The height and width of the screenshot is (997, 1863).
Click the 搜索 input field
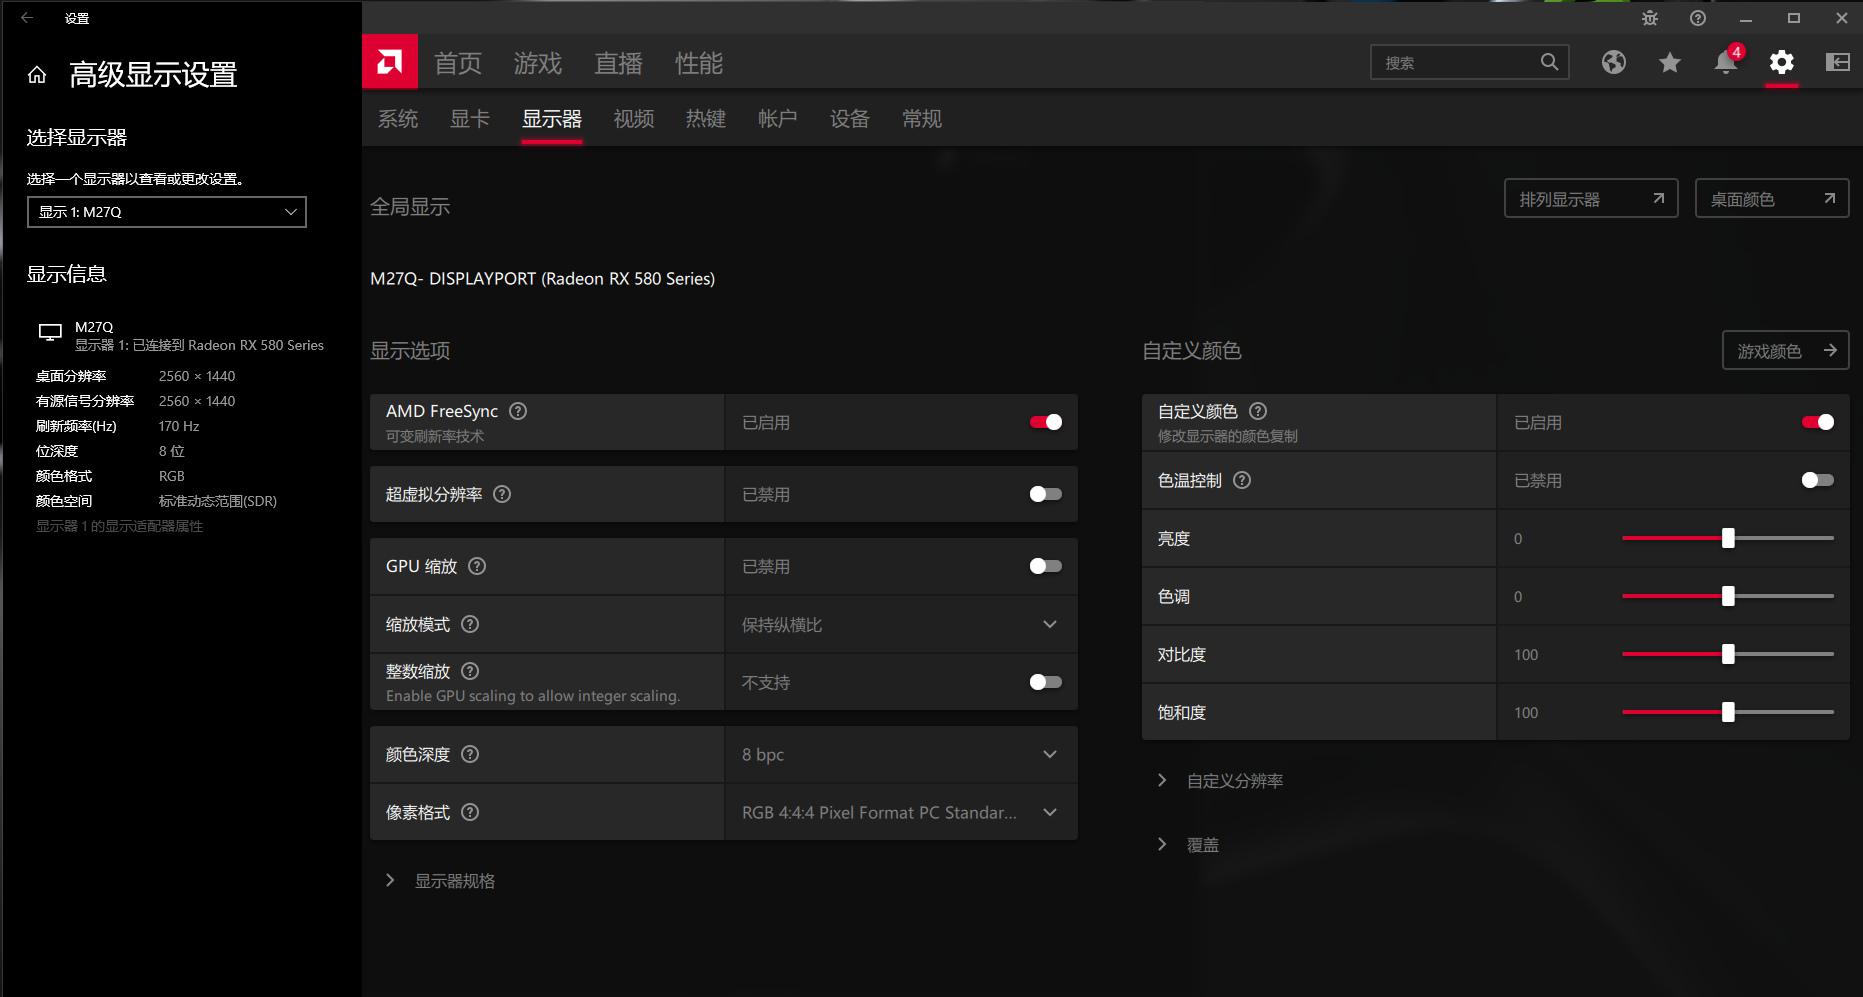(1470, 62)
